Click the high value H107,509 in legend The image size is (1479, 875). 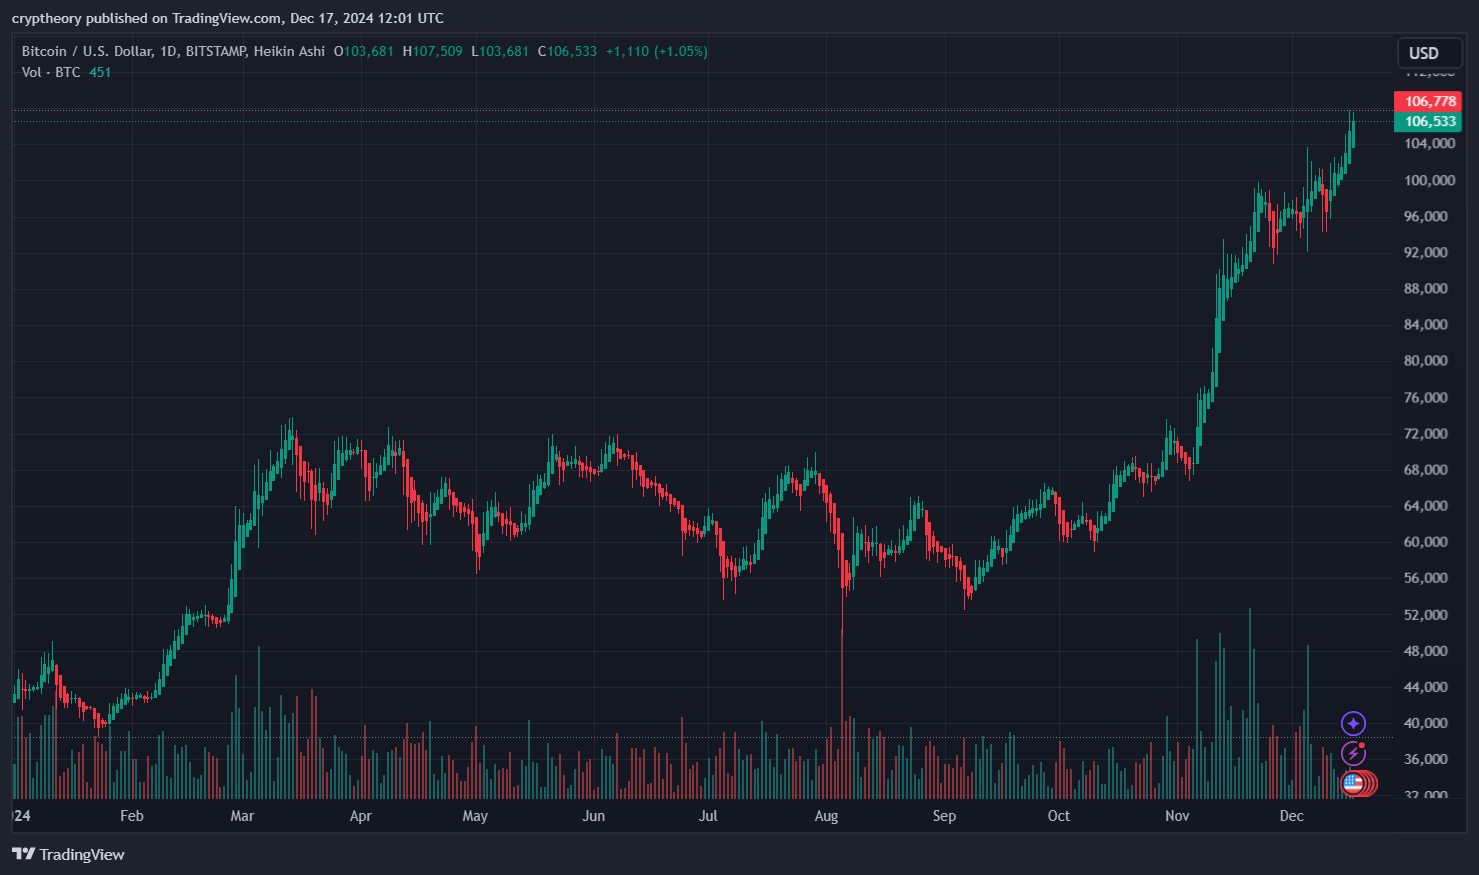click(x=434, y=51)
